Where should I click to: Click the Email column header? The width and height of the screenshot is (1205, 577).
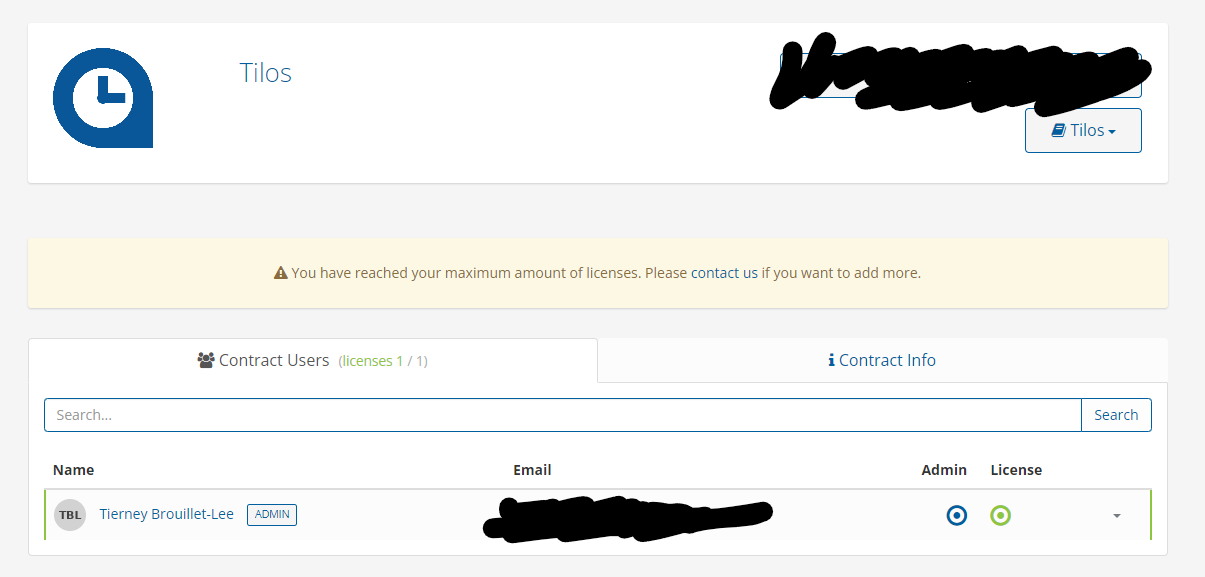pos(532,470)
